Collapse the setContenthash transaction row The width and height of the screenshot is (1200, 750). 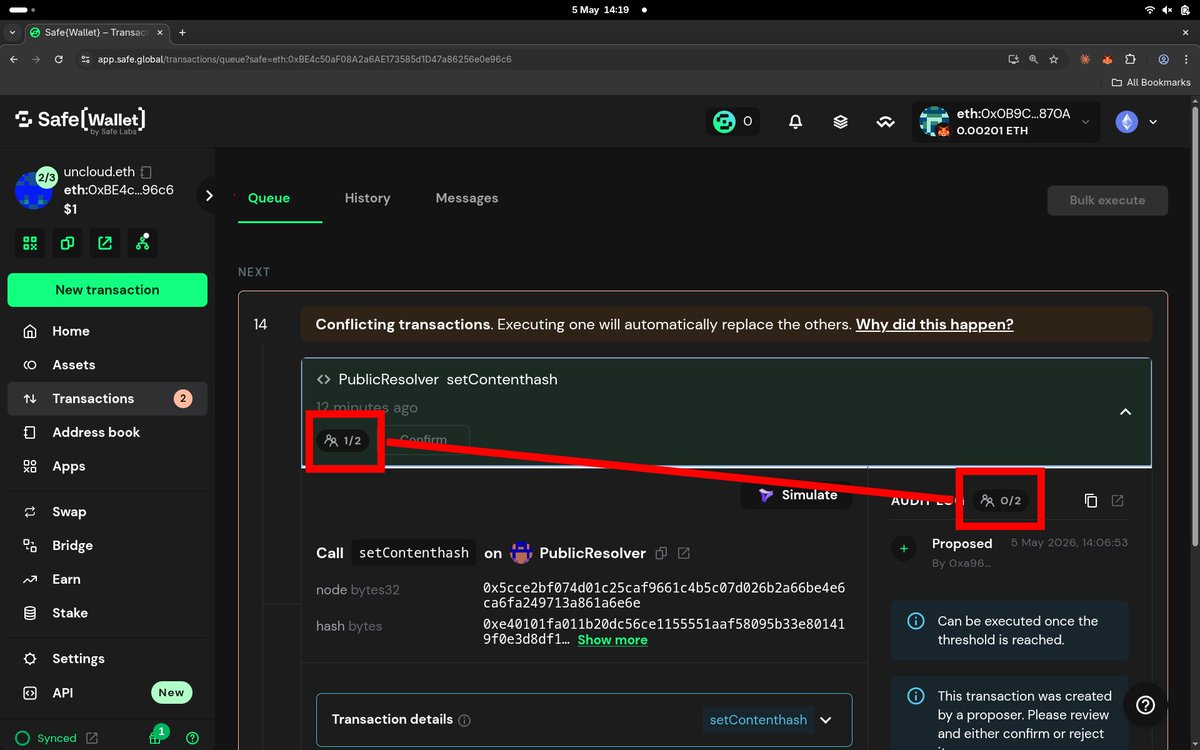[x=1125, y=412]
